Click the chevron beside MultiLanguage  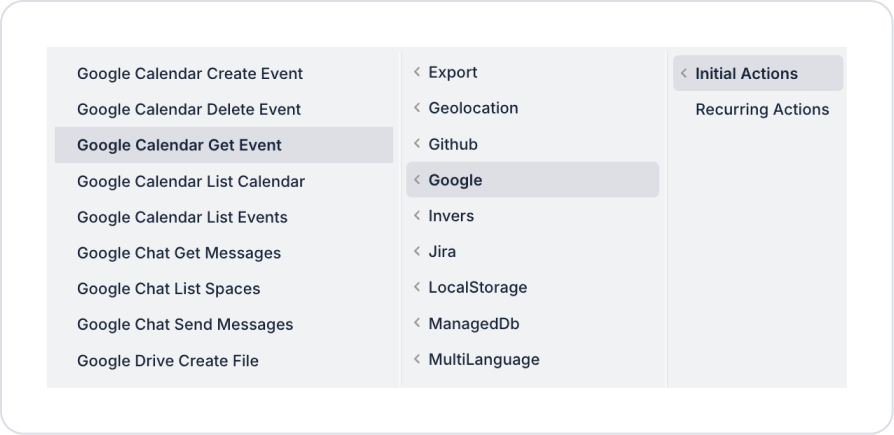point(417,359)
